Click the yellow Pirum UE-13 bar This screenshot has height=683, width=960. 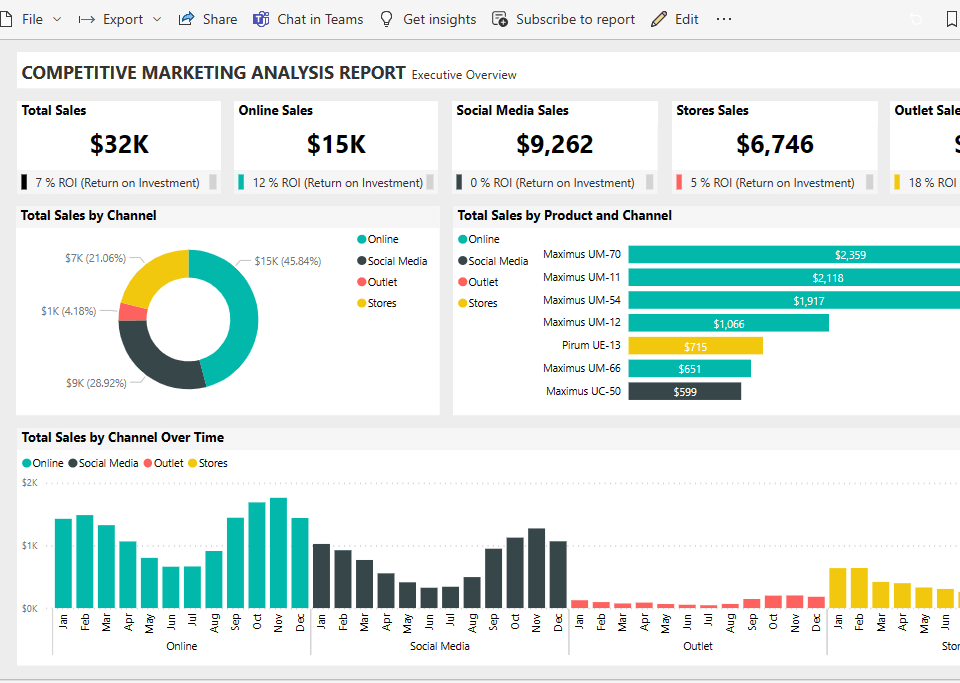coord(695,346)
